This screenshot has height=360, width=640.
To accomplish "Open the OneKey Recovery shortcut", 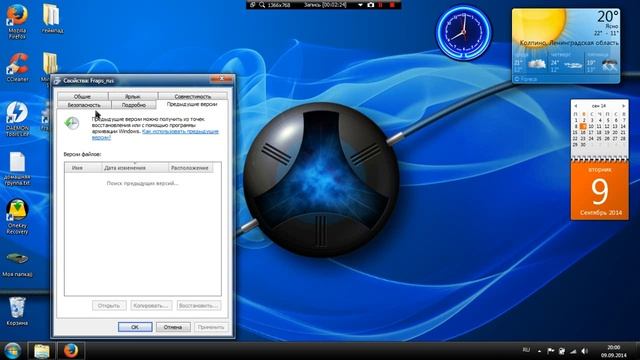I will tap(17, 216).
